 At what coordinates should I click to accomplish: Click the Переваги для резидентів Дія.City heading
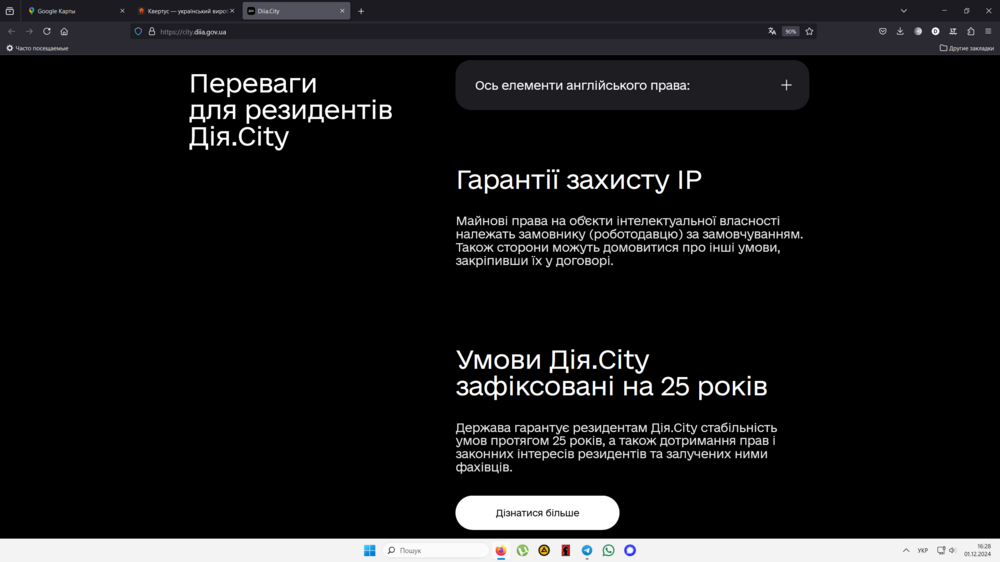pos(290,110)
